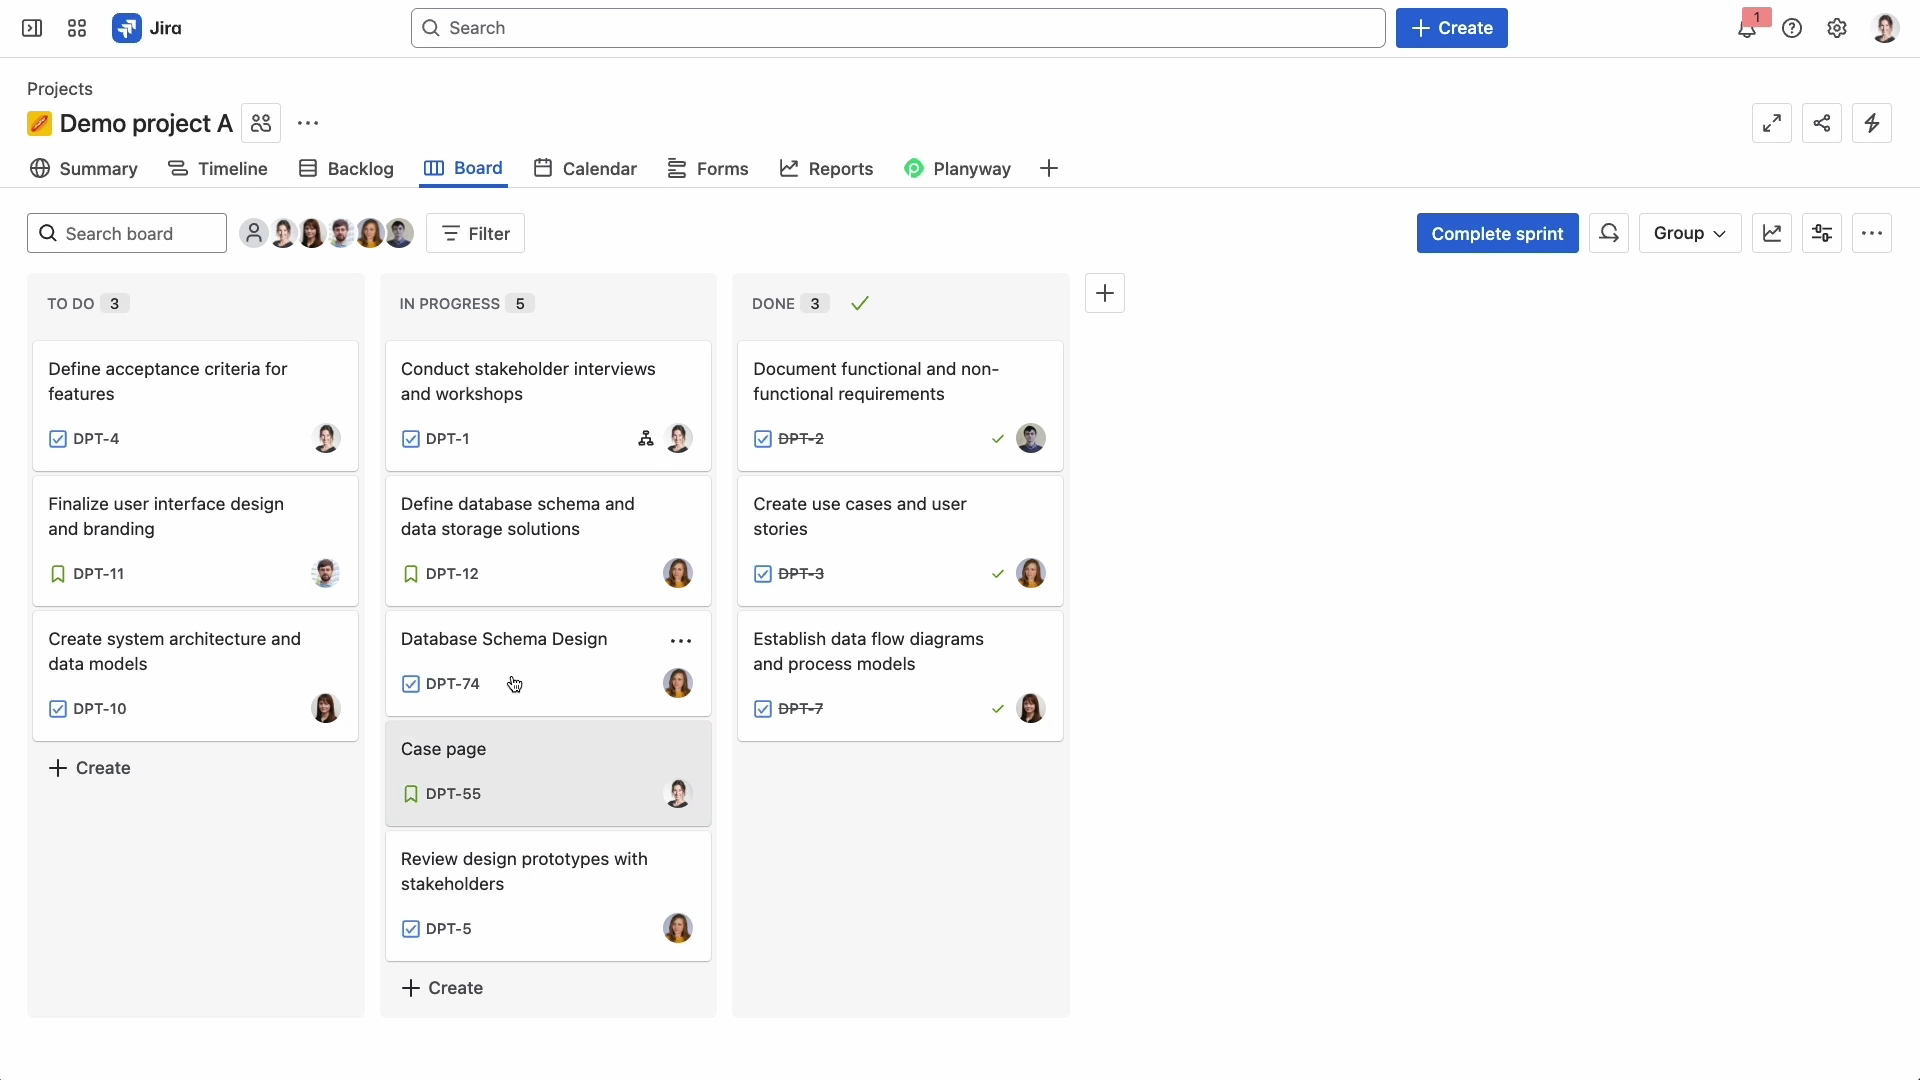The height and width of the screenshot is (1080, 1920).
Task: Click the automation lightning bolt icon
Action: tap(1871, 123)
